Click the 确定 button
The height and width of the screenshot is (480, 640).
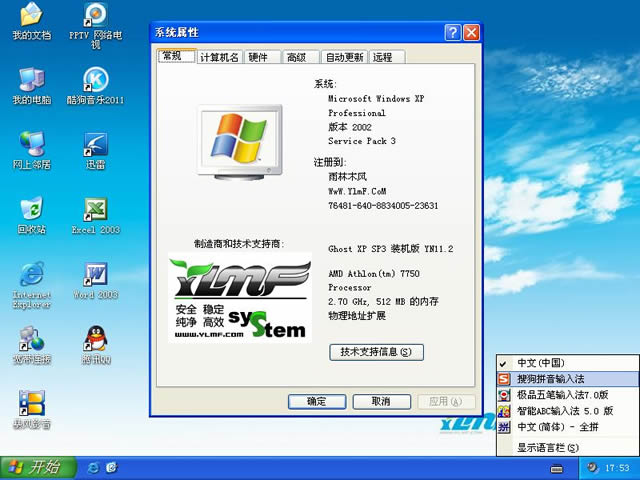pyautogui.click(x=317, y=401)
